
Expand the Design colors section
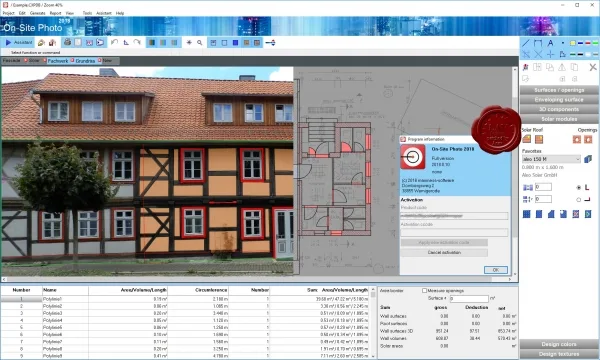(559, 344)
